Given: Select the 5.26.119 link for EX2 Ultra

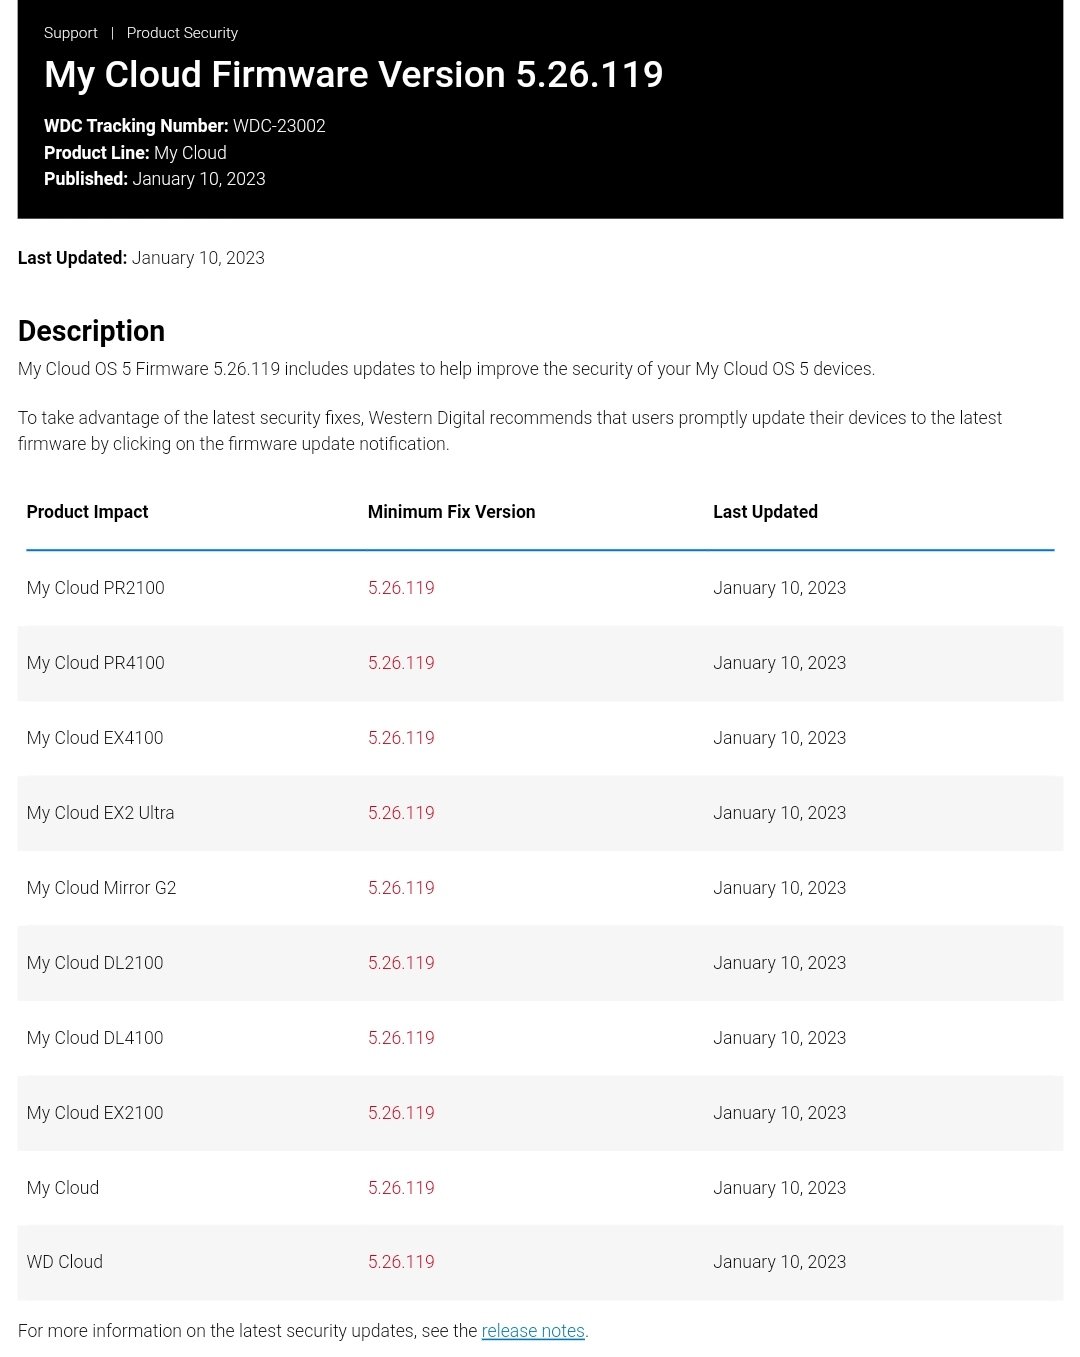Looking at the screenshot, I should 401,813.
